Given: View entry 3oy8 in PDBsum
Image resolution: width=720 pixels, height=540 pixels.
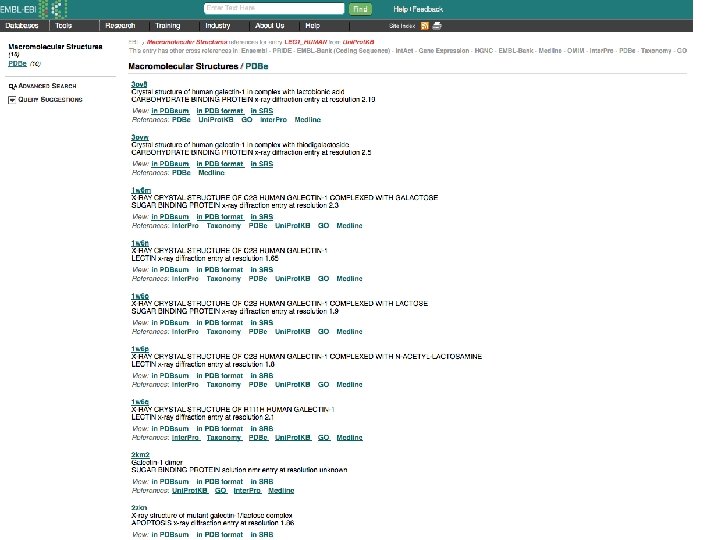Looking at the screenshot, I should coord(170,111).
